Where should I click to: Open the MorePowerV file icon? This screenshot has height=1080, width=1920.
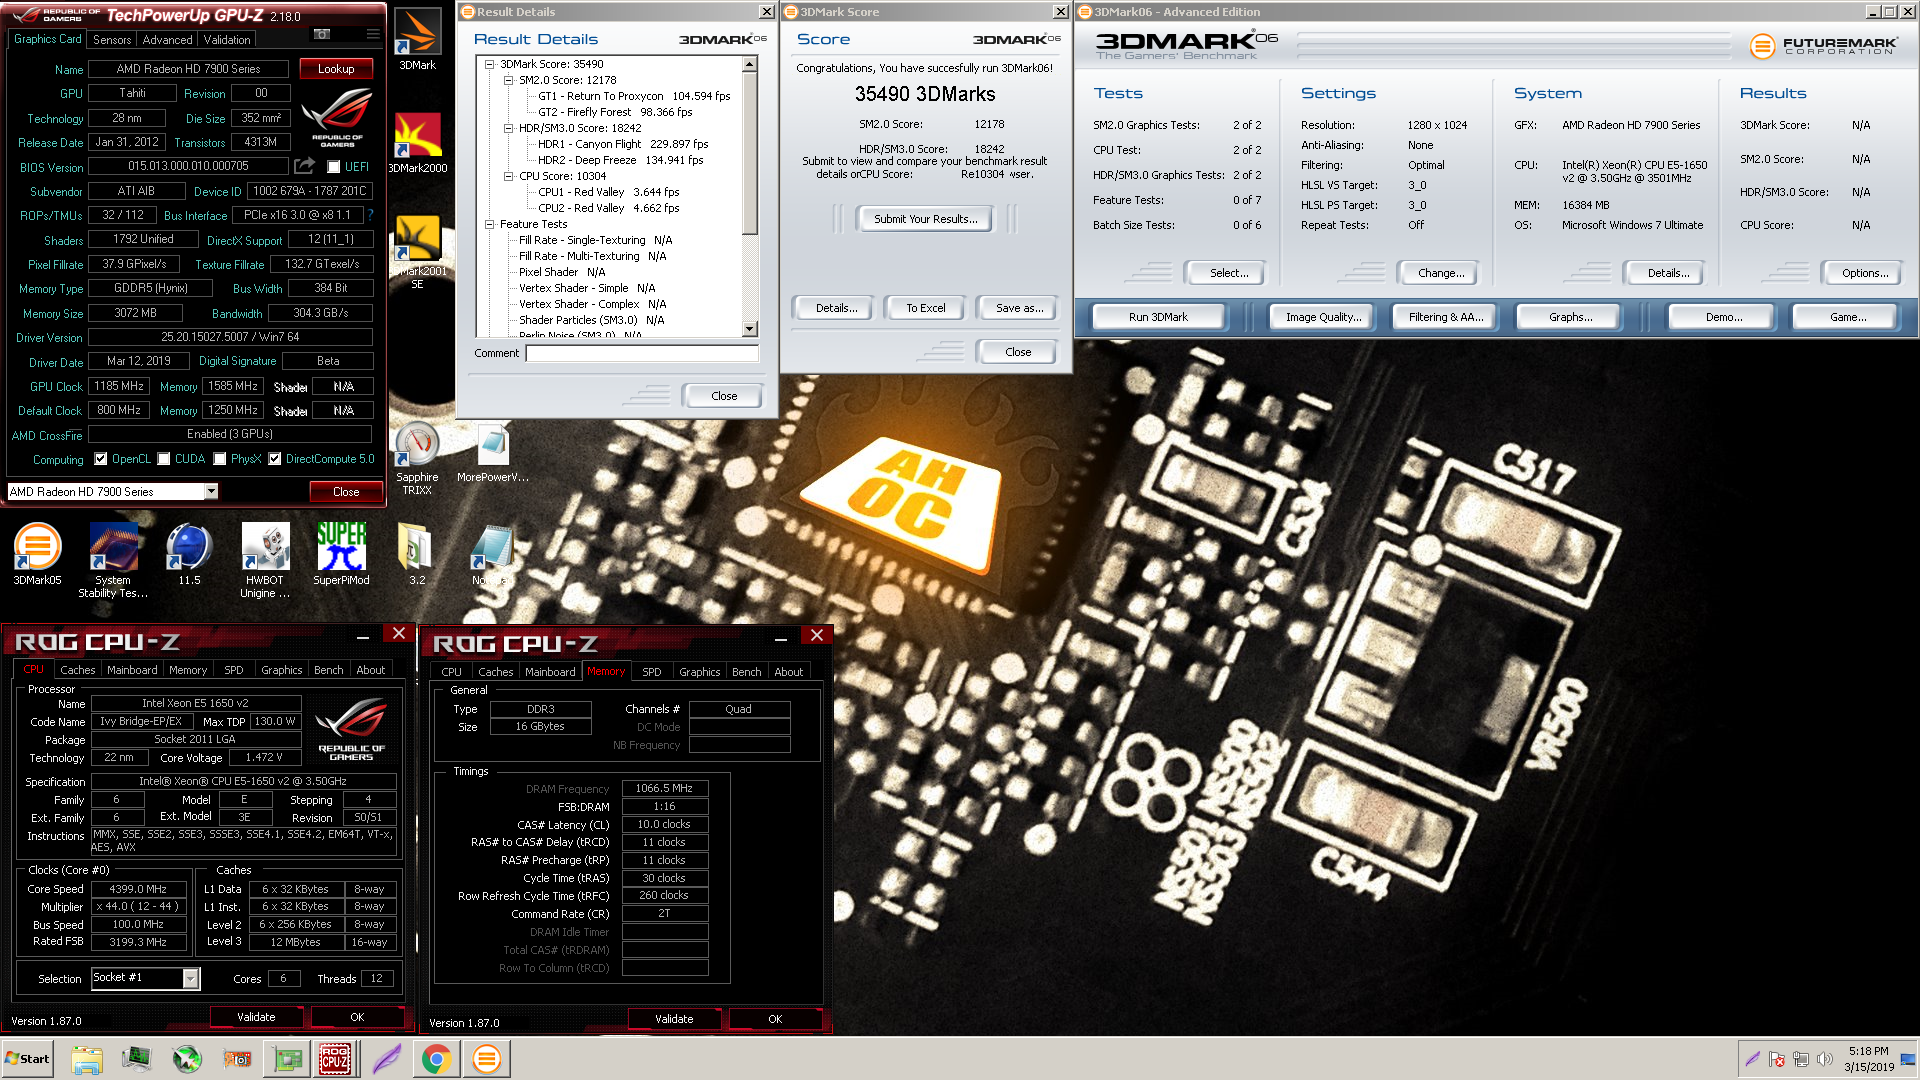tap(492, 453)
